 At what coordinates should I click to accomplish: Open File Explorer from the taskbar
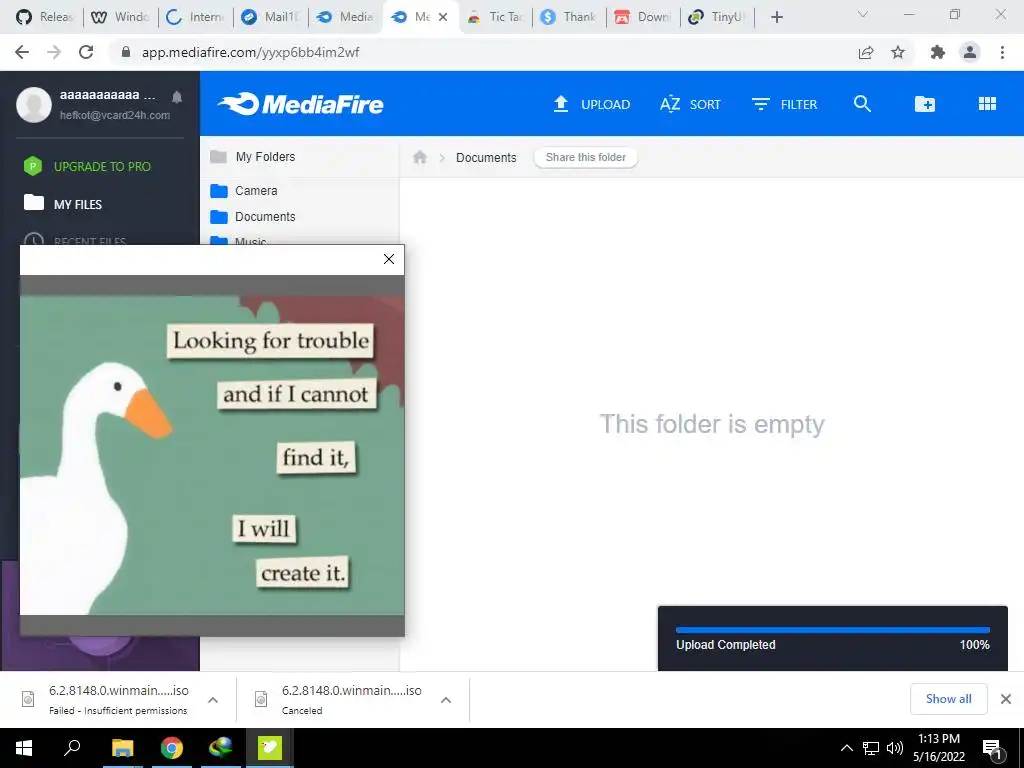[x=122, y=748]
